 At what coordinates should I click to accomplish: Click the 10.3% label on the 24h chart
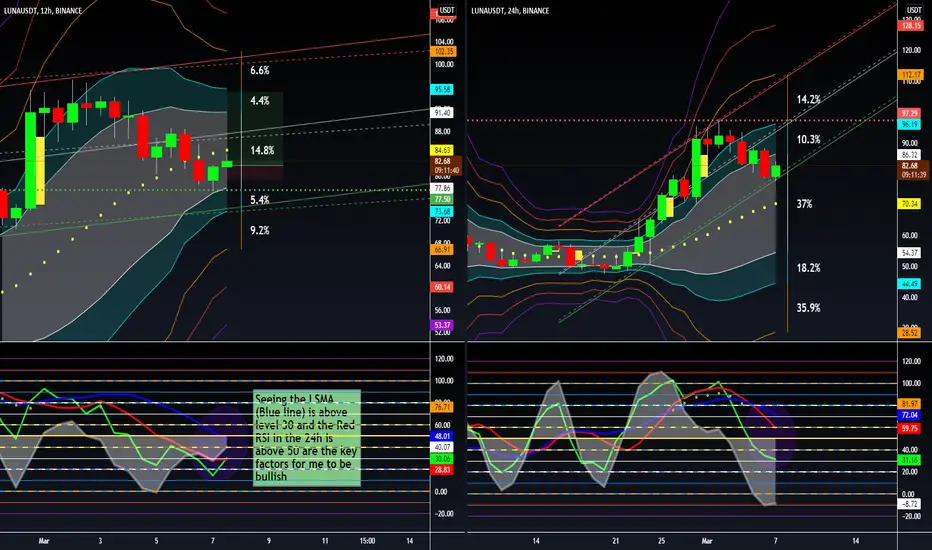click(809, 139)
